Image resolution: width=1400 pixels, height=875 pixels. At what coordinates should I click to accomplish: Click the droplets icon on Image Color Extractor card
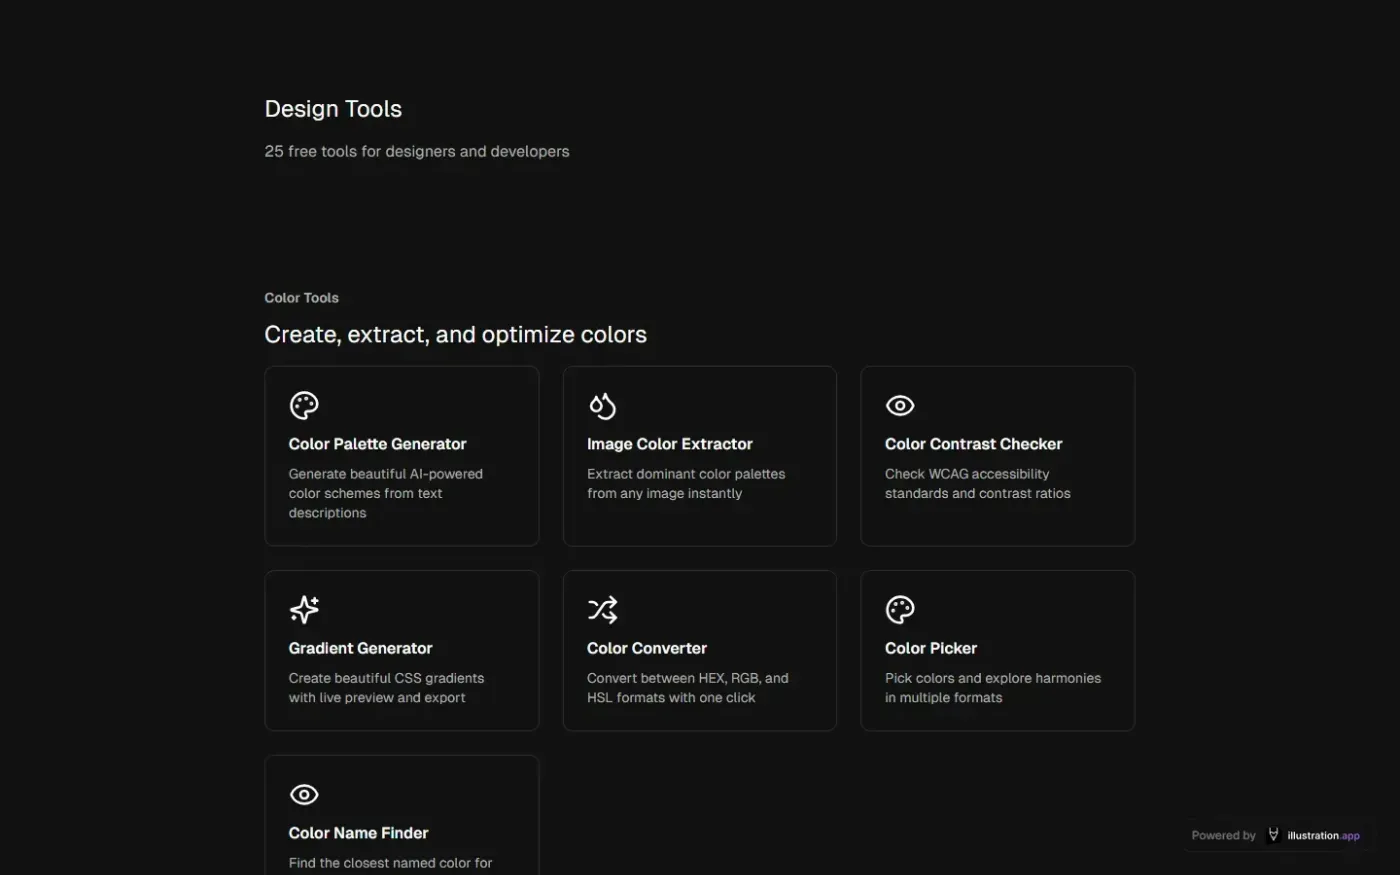coord(602,405)
